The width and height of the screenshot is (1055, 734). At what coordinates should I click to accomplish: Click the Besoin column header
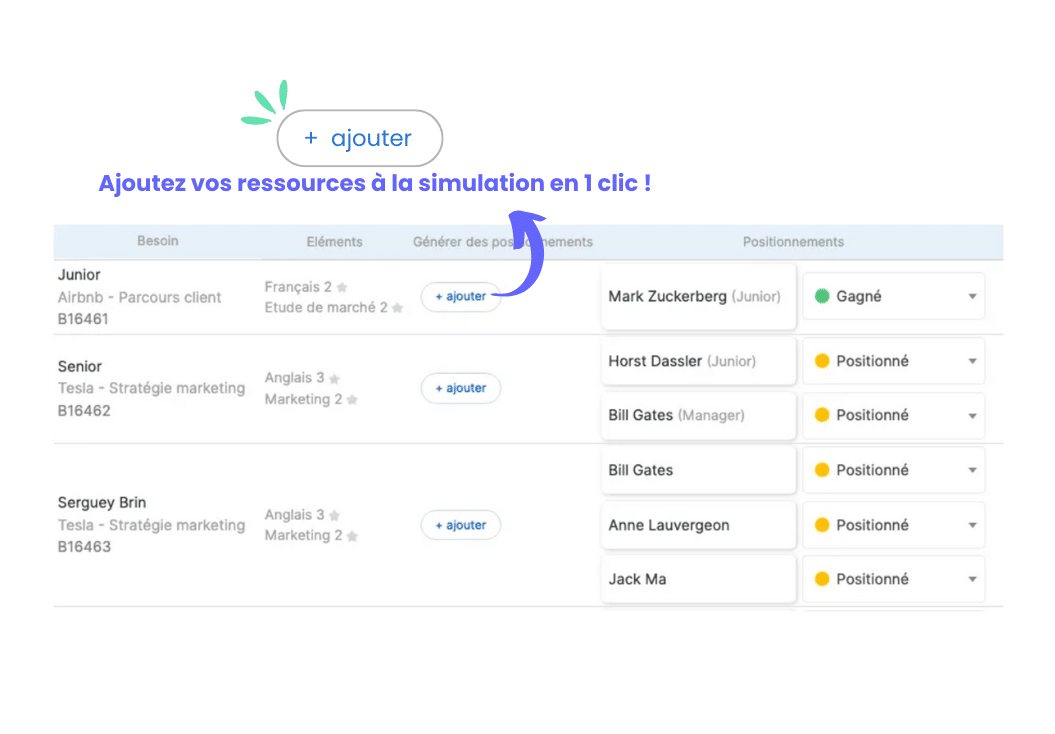point(158,241)
